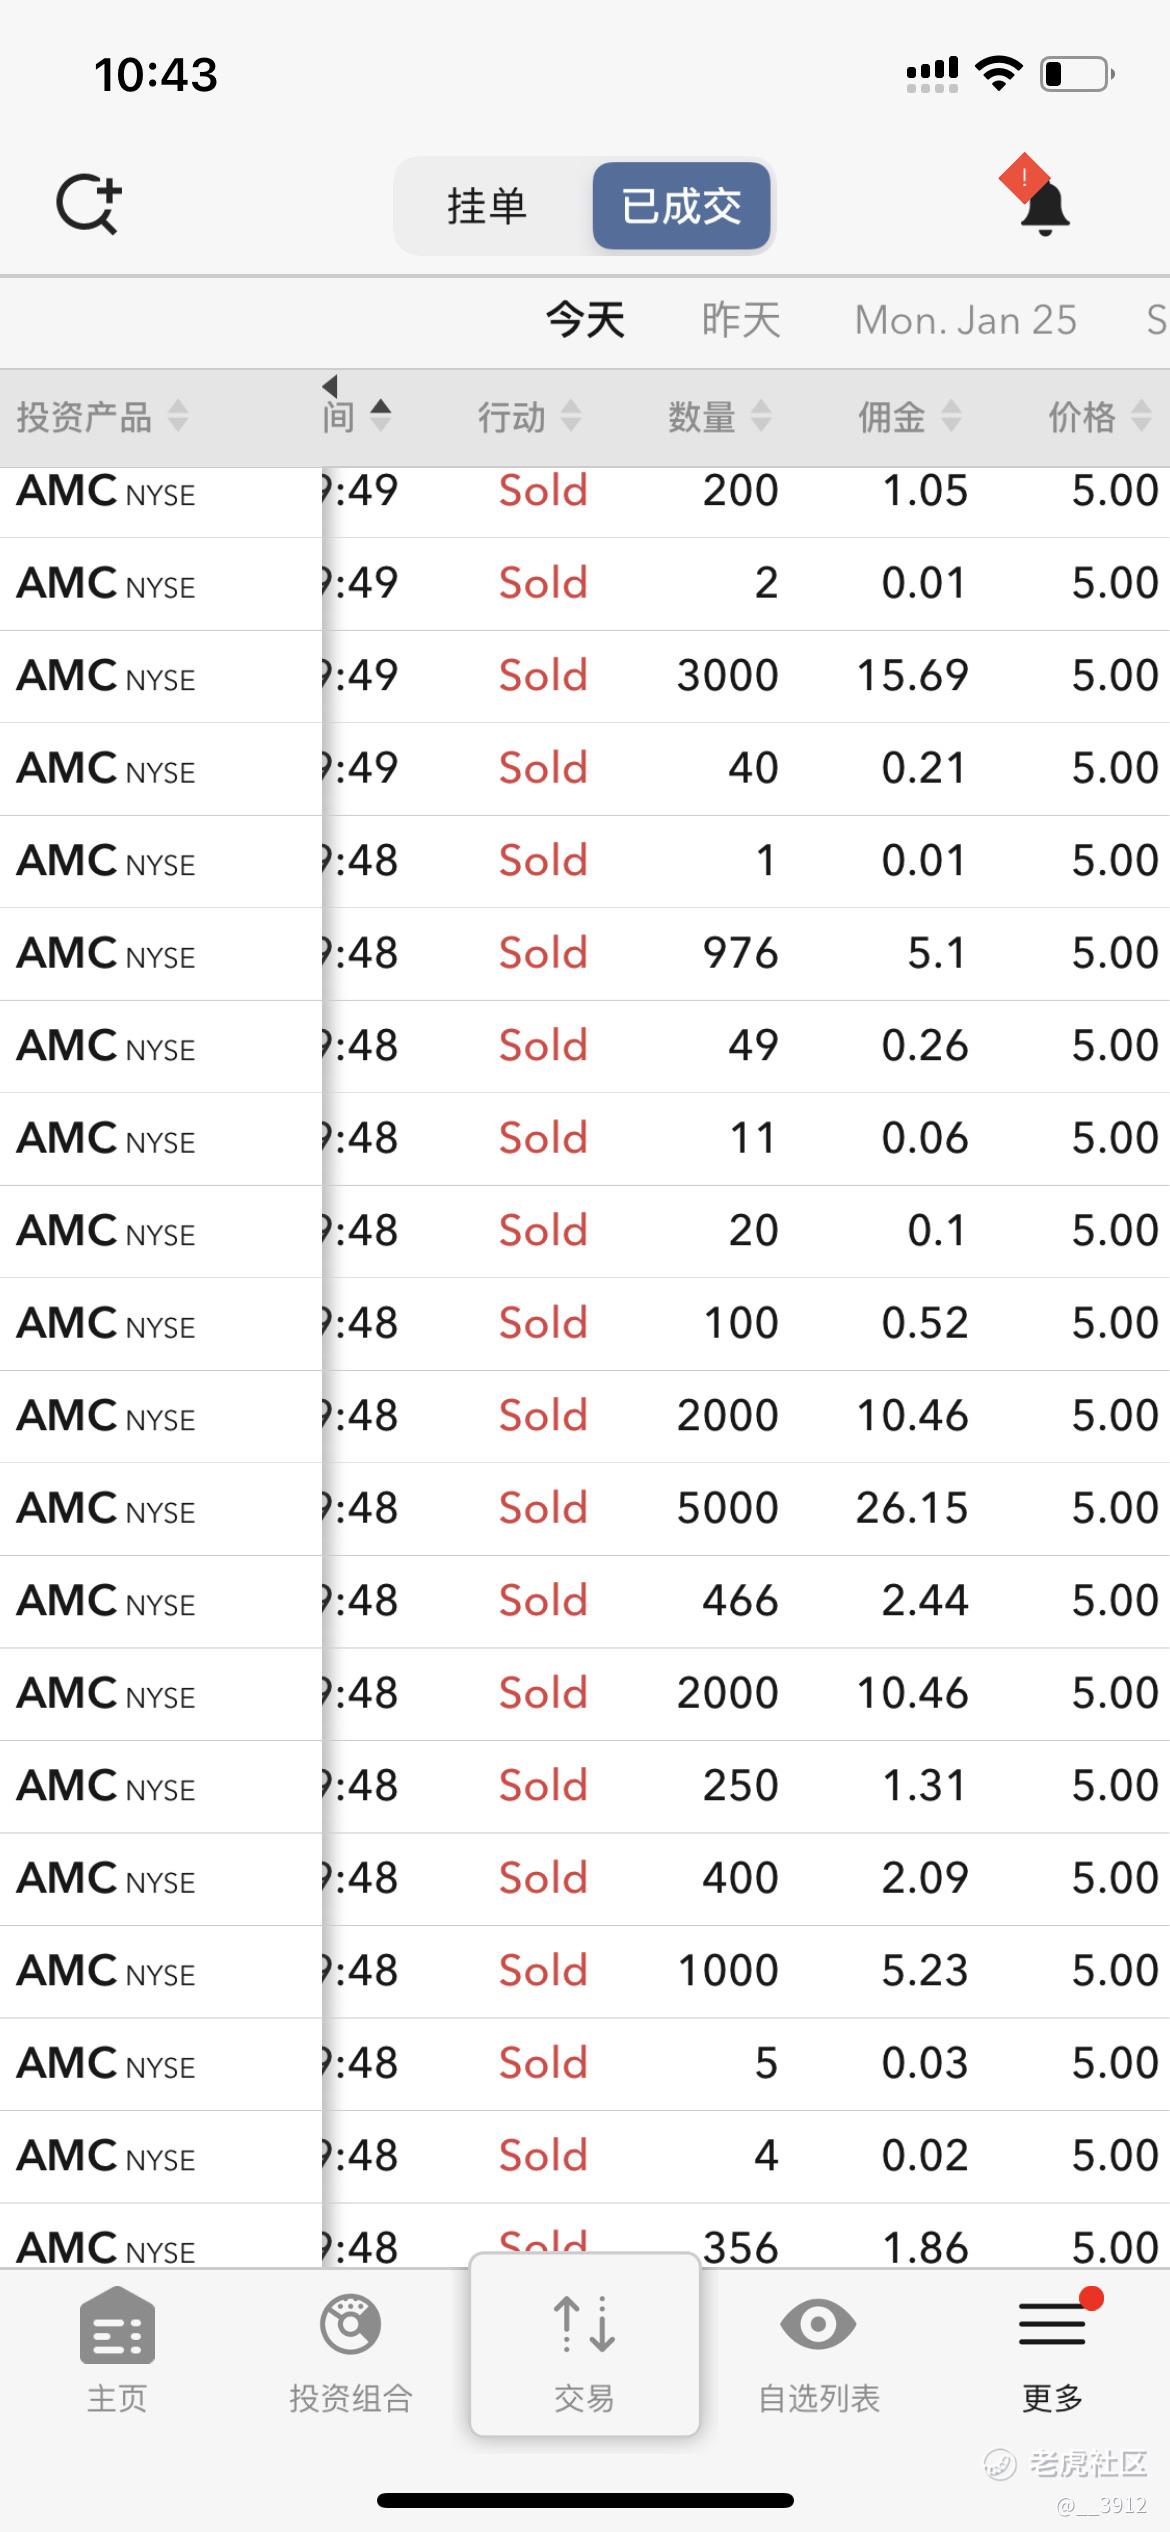Open the AMC trade with quantity 5000

coord(585,1508)
